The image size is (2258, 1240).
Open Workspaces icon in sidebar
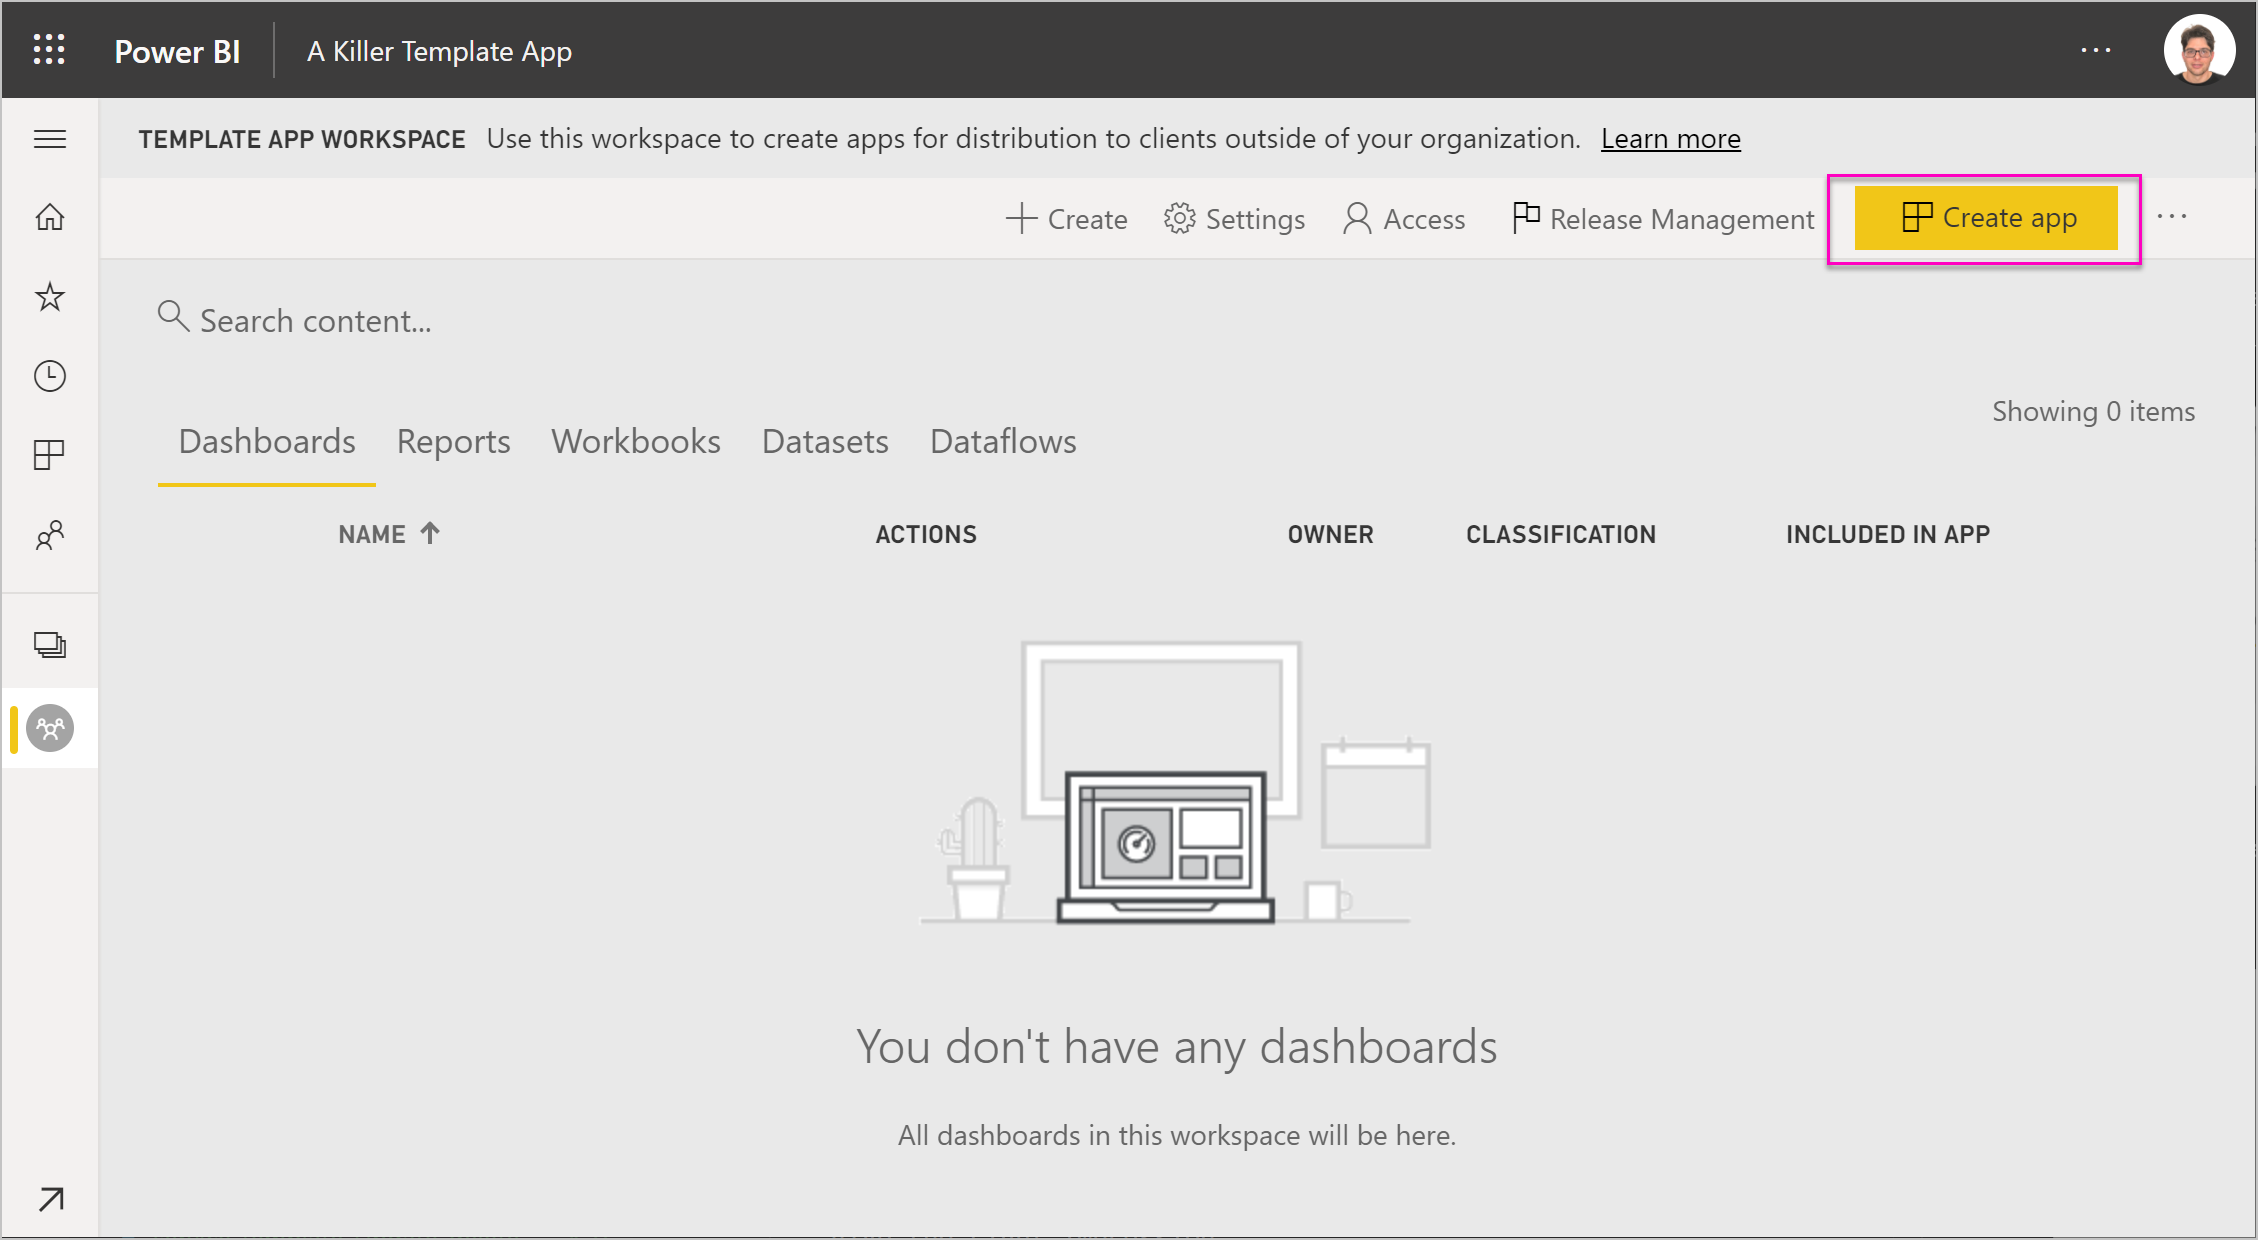point(50,645)
